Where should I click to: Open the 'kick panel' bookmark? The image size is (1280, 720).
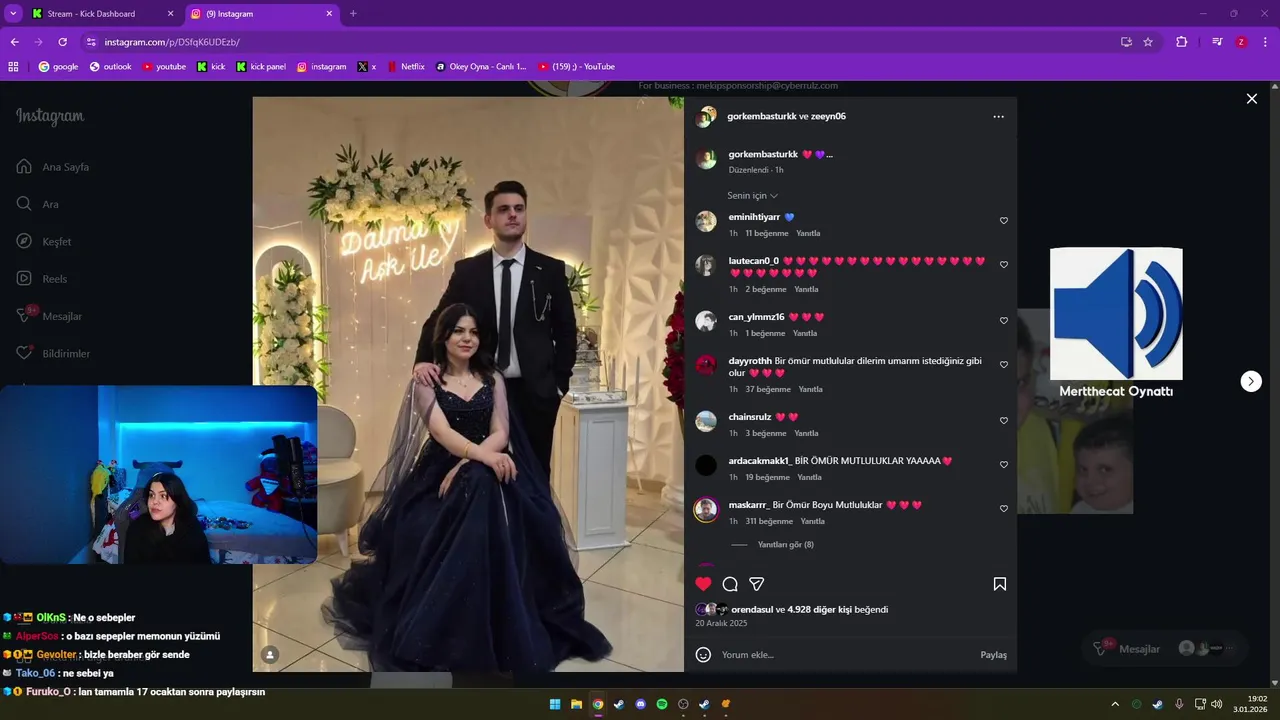point(261,67)
